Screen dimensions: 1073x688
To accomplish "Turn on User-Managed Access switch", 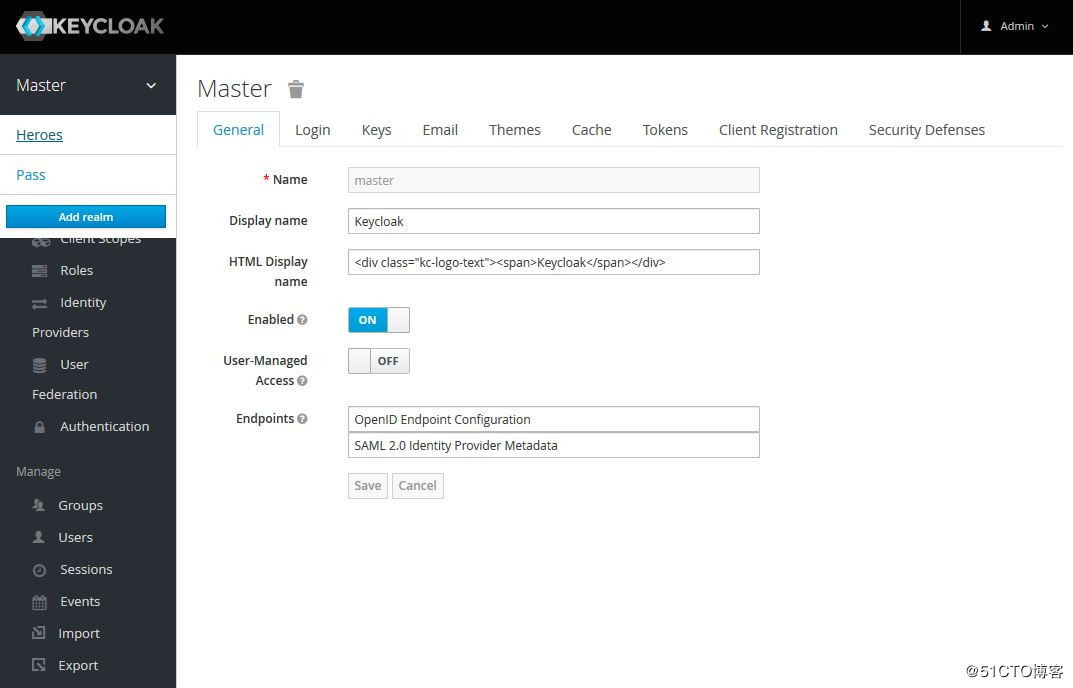I will click(x=379, y=361).
